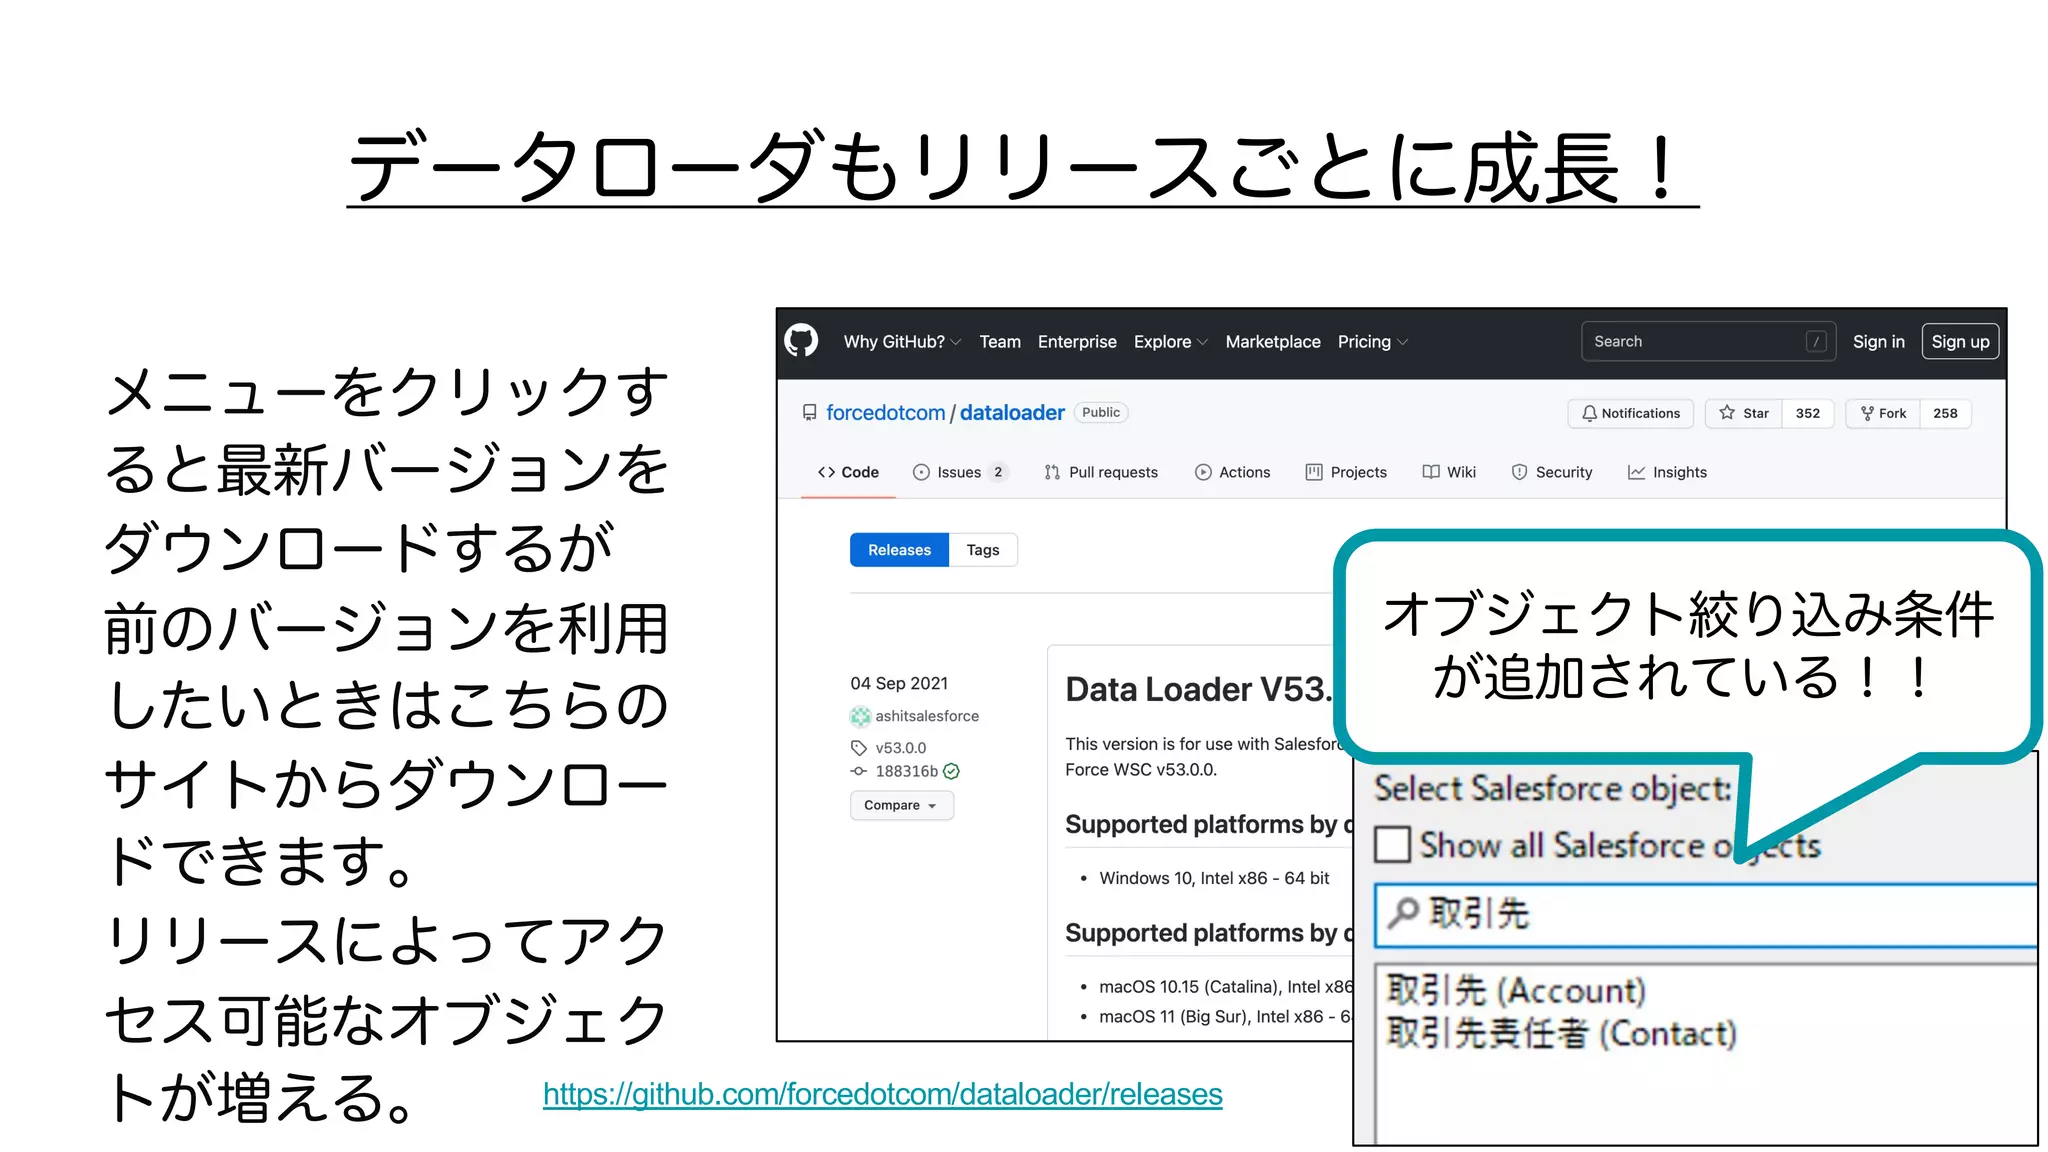View the 258 forks count

1945,414
